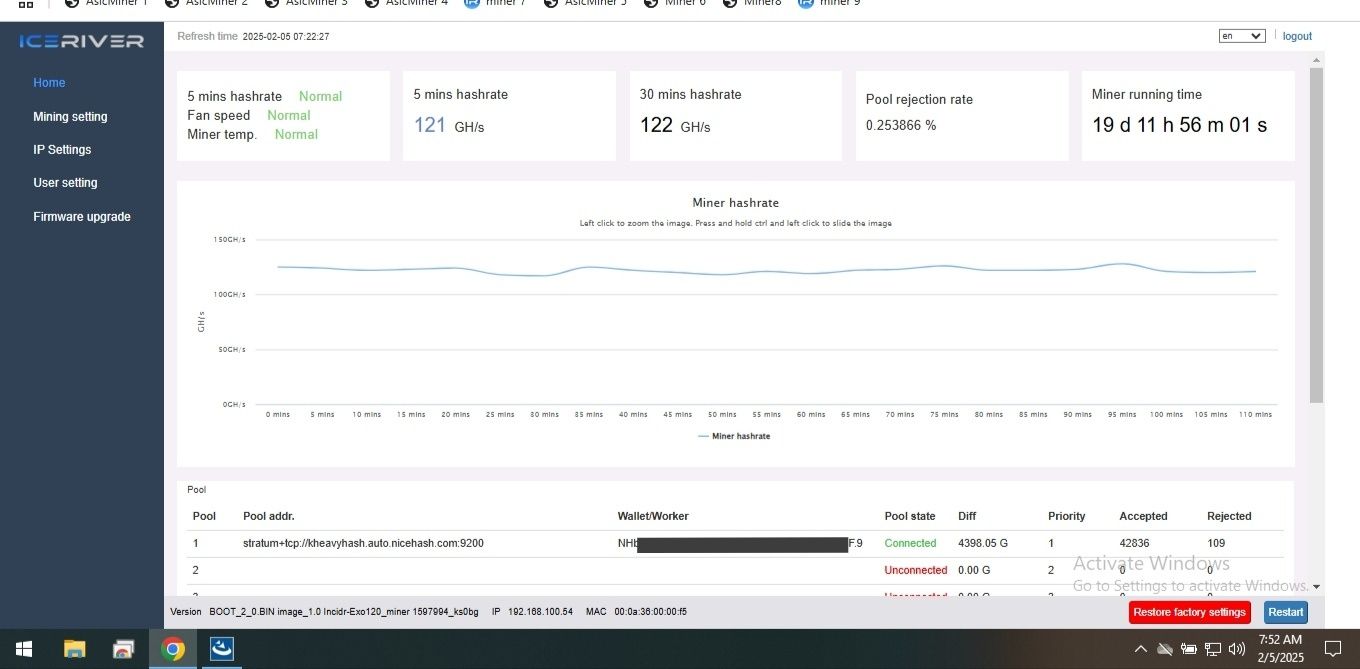
Task: Open the Windows Start menu
Action: (x=24, y=649)
